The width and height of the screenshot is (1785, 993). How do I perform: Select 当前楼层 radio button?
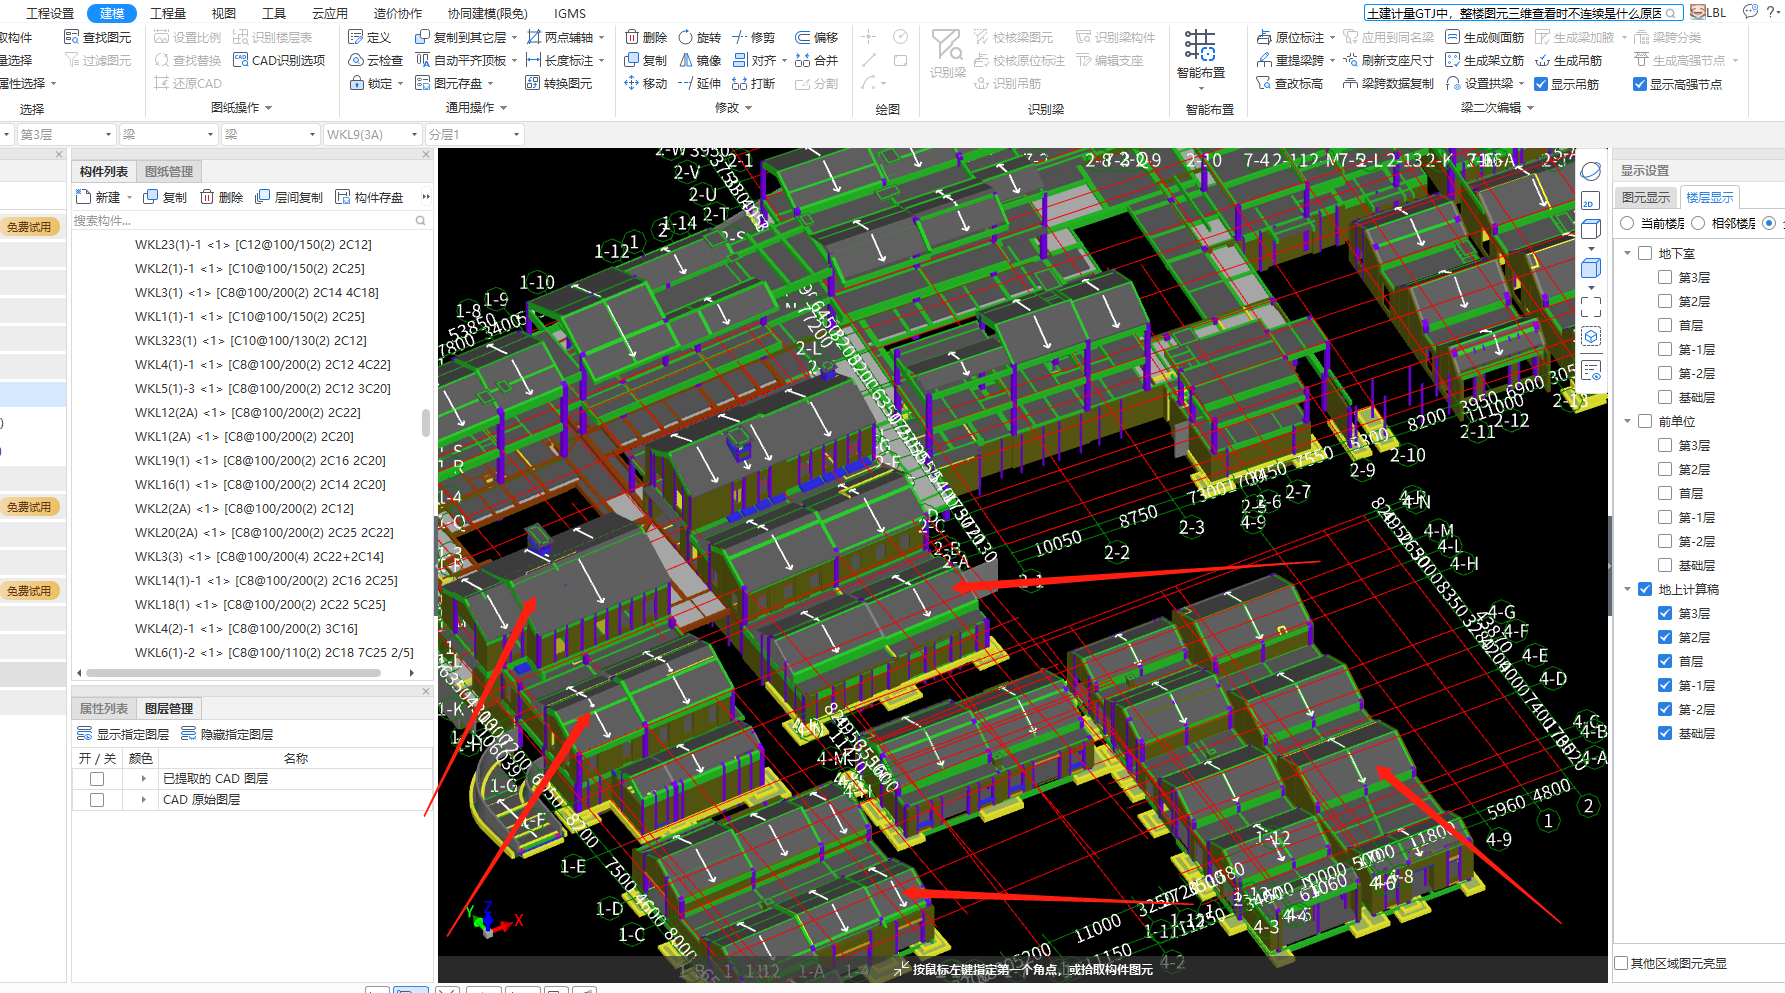[x=1627, y=223]
